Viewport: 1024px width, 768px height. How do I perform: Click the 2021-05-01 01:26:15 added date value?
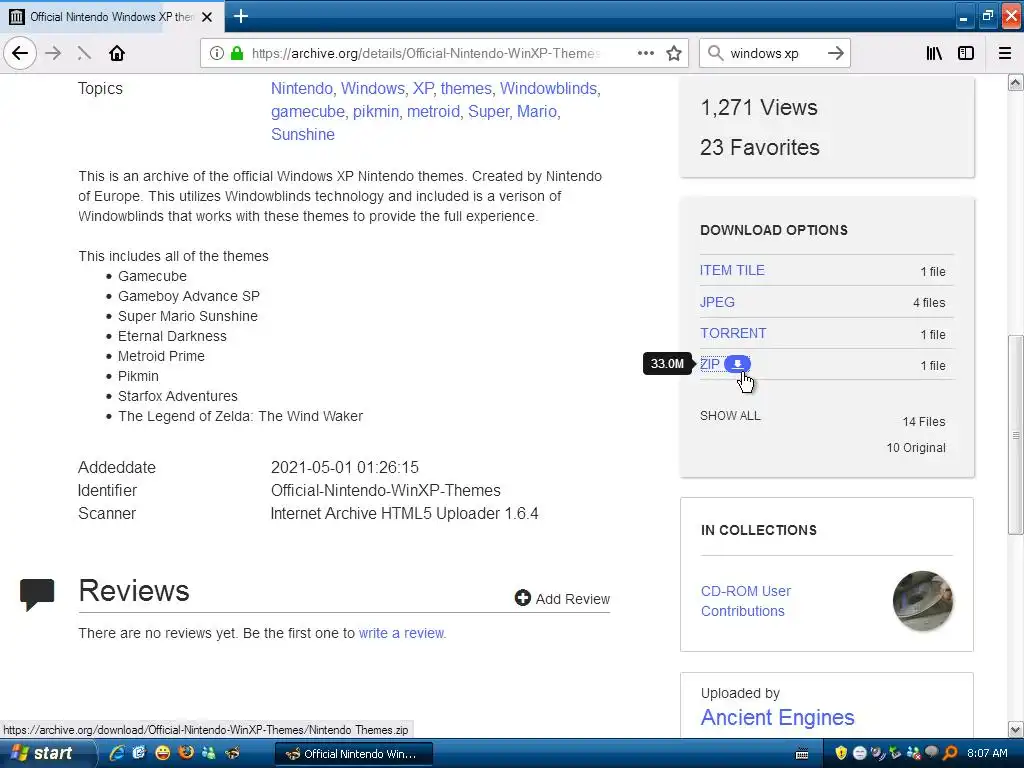(345, 468)
